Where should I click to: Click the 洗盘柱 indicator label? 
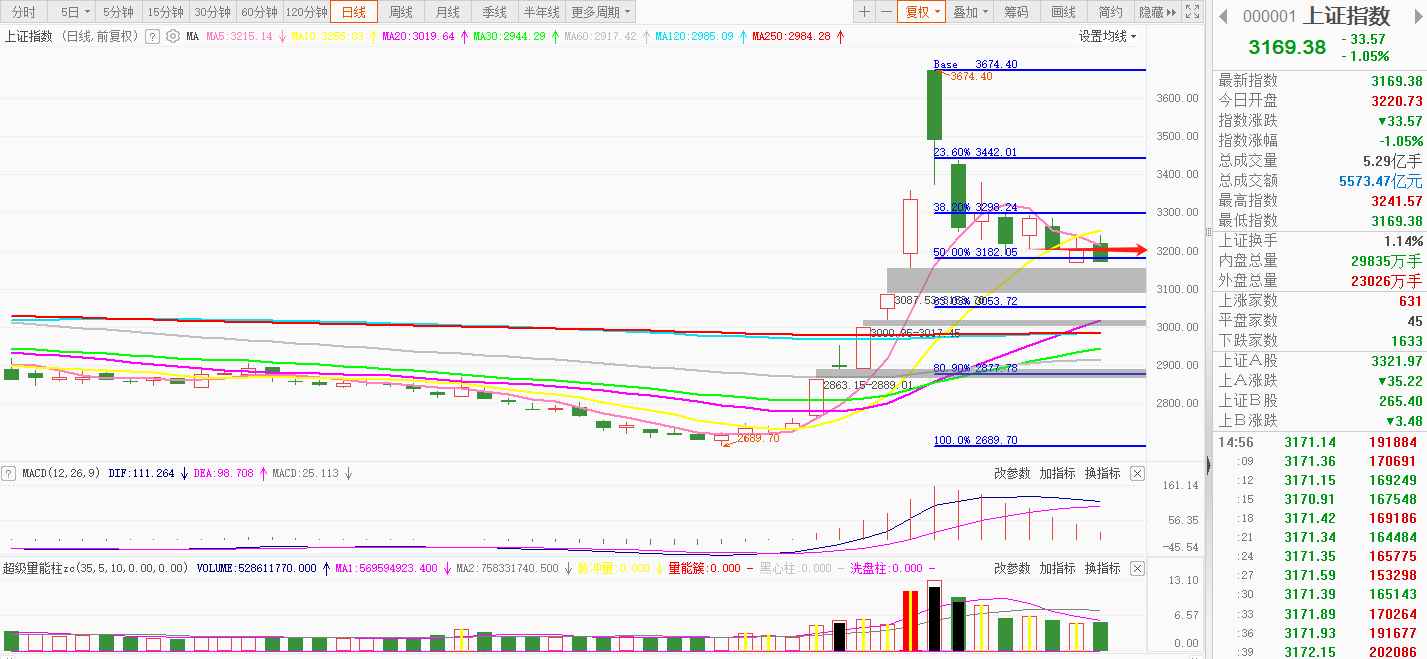pos(889,568)
